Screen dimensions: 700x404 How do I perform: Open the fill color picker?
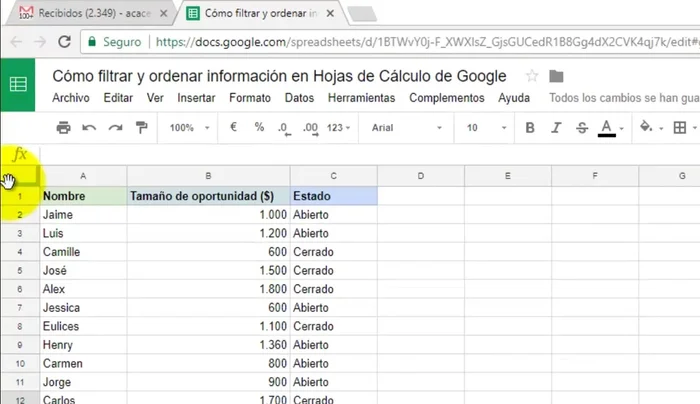[x=646, y=127]
